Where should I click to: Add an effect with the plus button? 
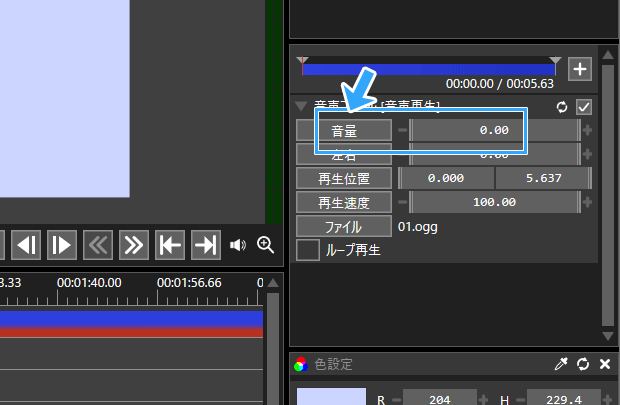tap(580, 69)
